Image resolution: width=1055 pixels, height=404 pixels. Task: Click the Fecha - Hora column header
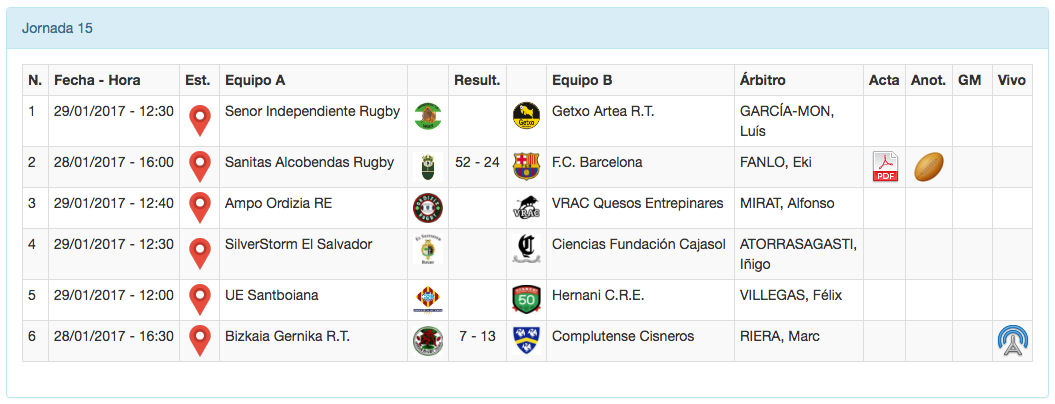[x=97, y=81]
